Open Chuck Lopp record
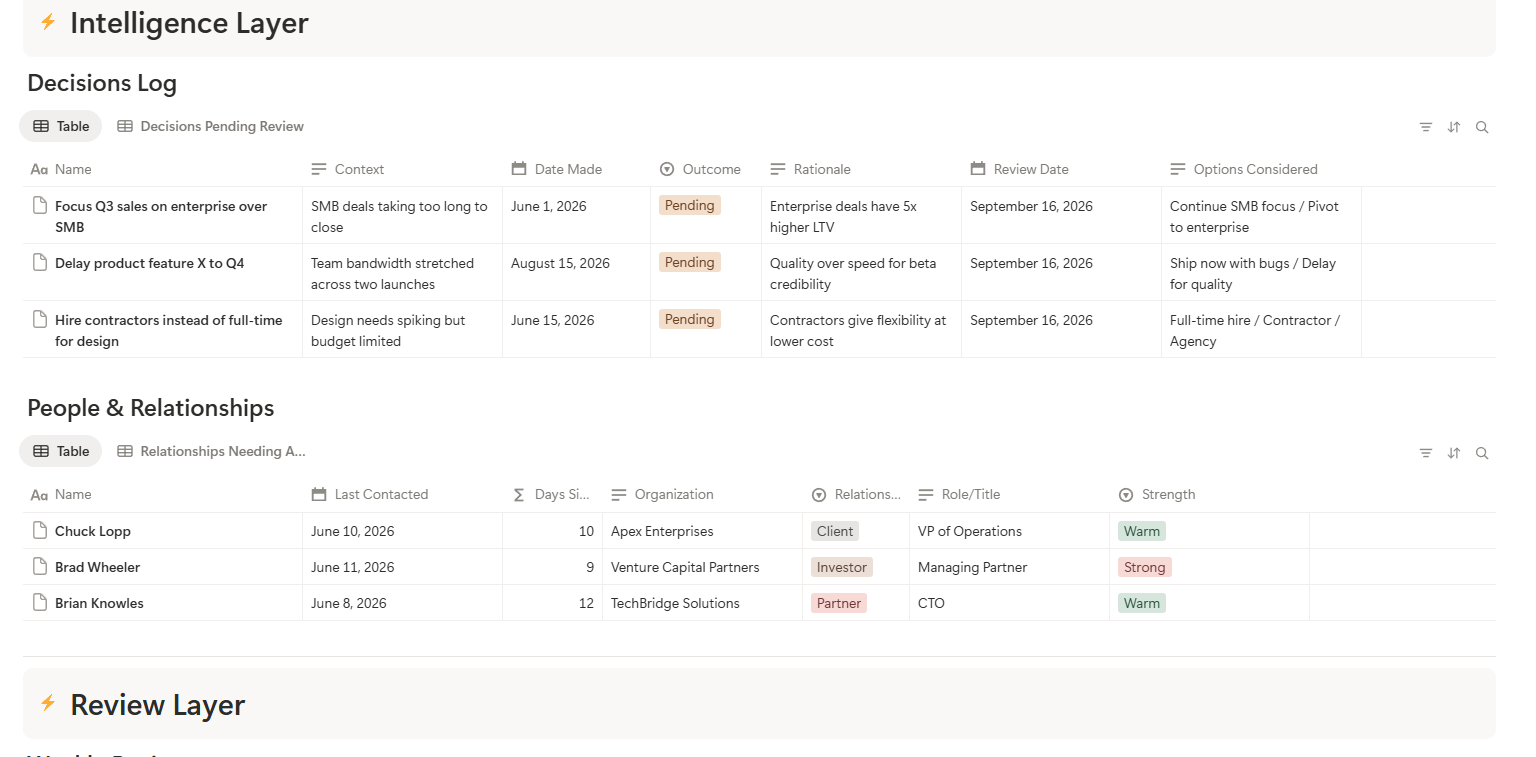The width and height of the screenshot is (1536, 757). click(x=93, y=531)
